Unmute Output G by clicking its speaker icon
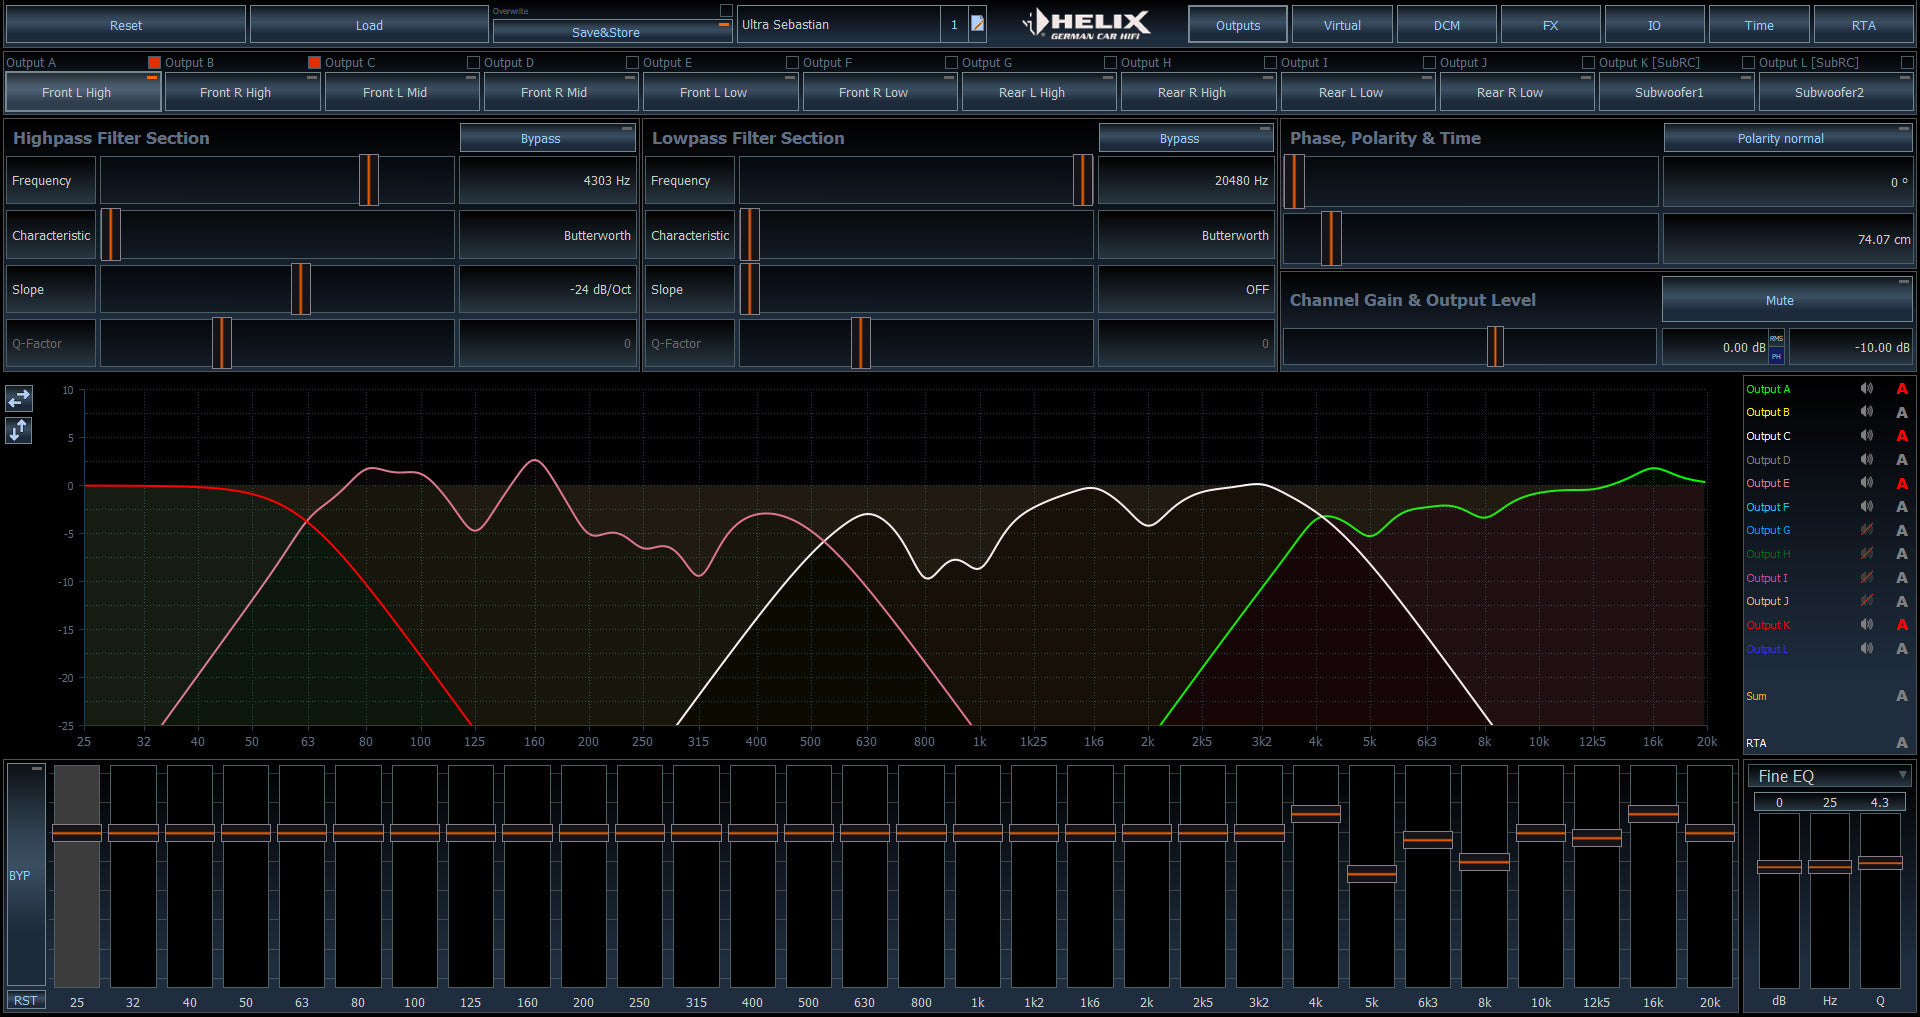This screenshot has height=1017, width=1920. [1866, 530]
